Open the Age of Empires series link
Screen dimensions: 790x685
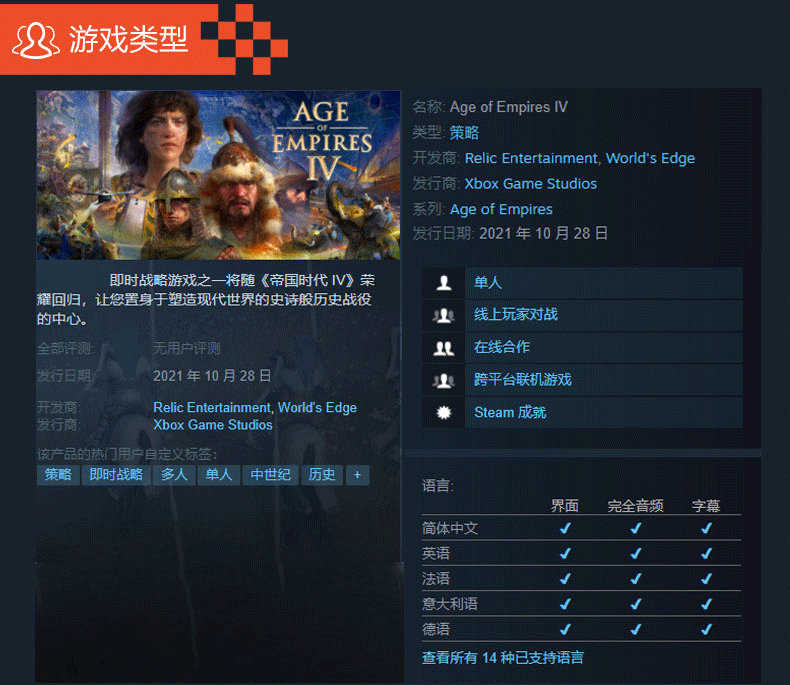coord(501,209)
